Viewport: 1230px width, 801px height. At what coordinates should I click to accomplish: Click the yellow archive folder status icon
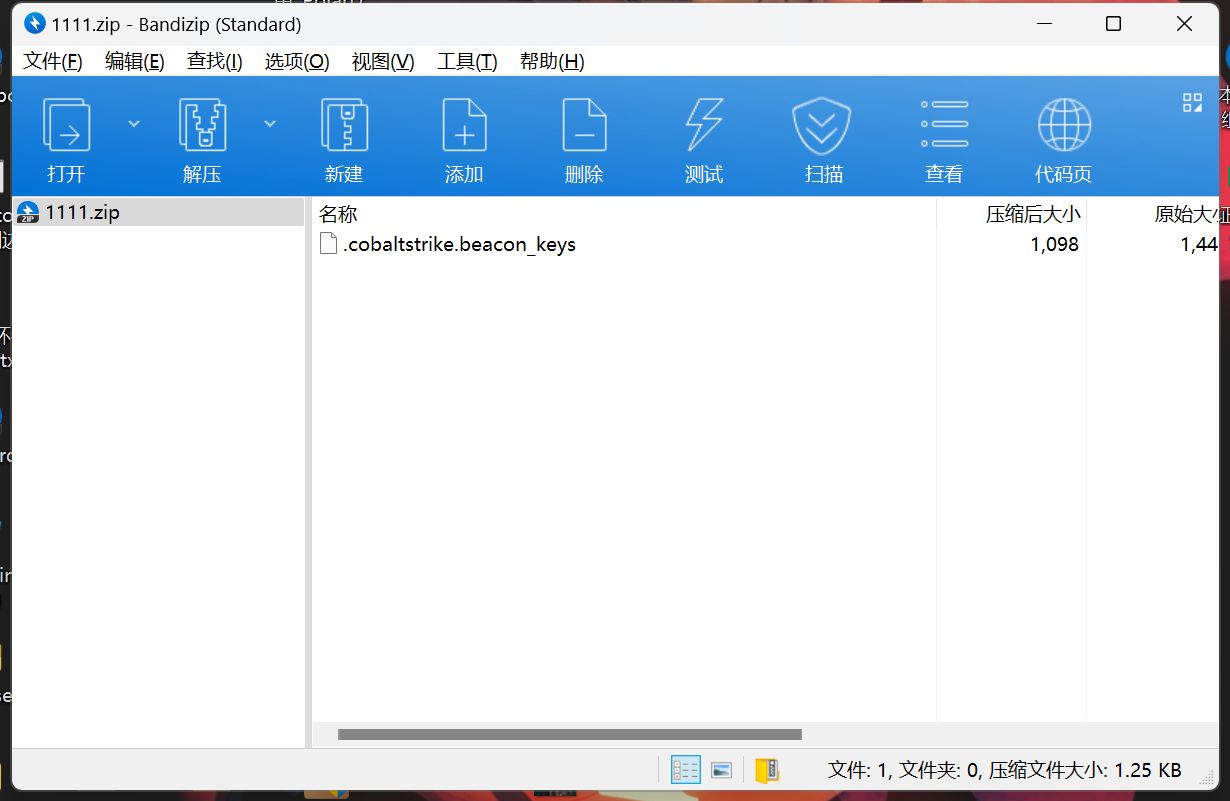tap(767, 770)
